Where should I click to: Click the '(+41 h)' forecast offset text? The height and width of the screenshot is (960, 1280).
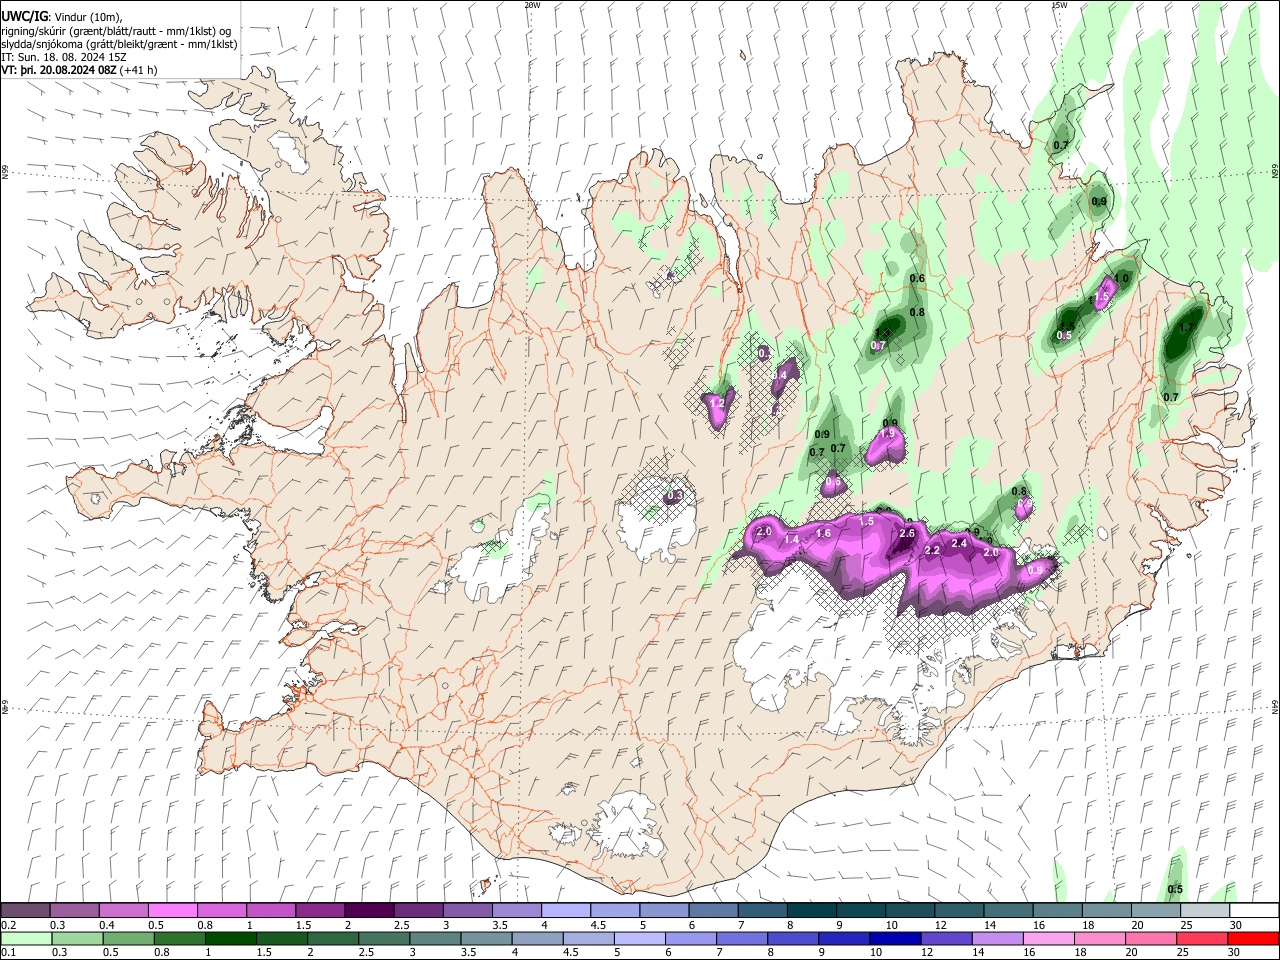[138, 71]
